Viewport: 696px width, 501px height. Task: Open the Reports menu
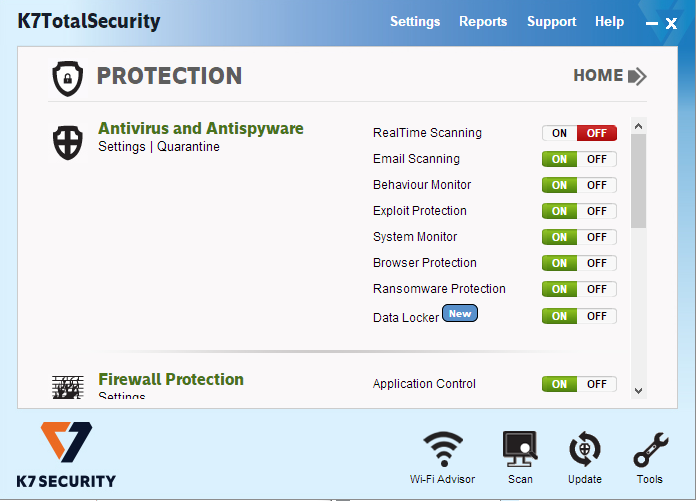coord(483,21)
